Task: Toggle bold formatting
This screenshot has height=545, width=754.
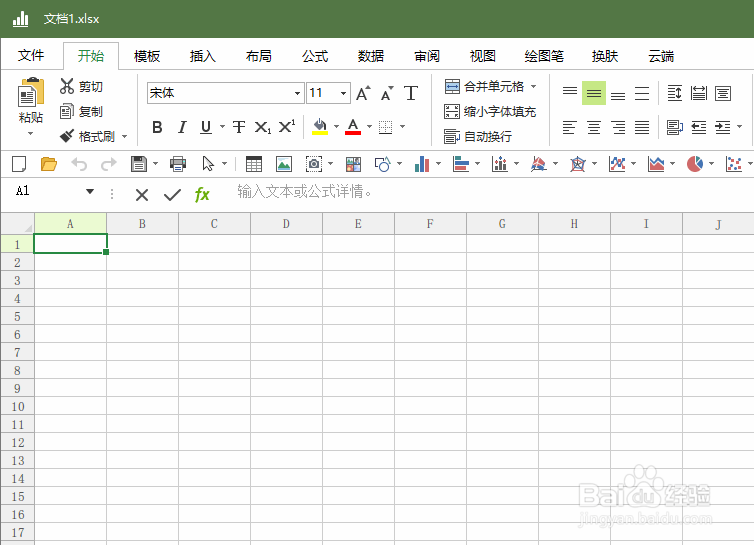Action: (x=157, y=127)
